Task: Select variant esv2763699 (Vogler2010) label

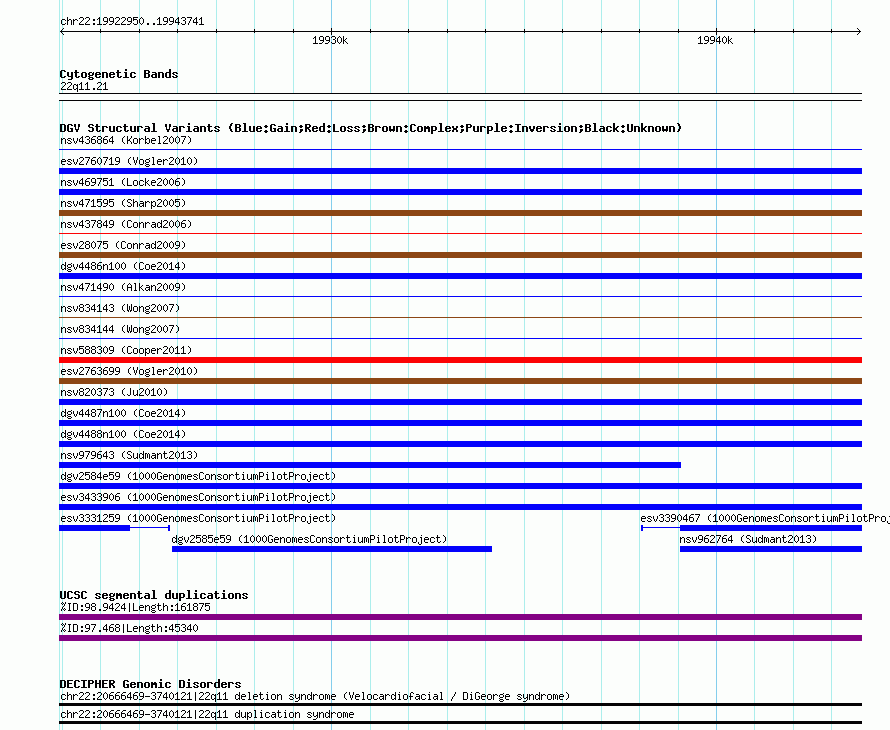Action: (129, 371)
